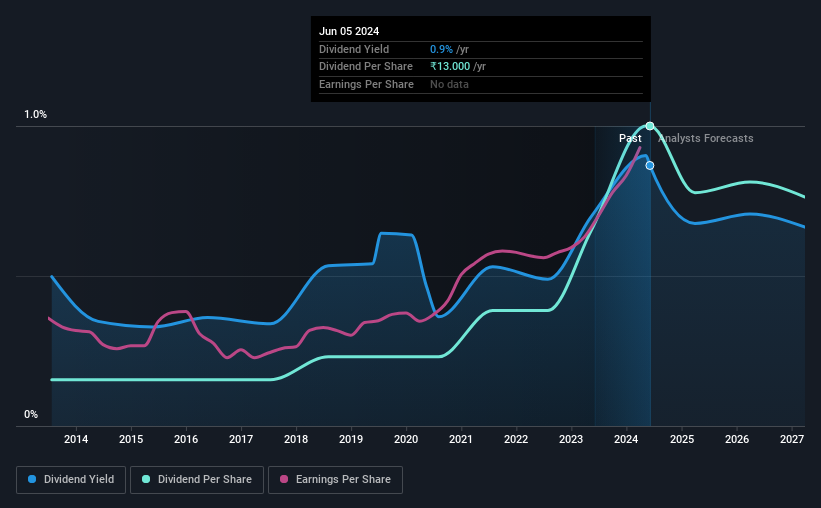Click the 2026 x-axis label
The height and width of the screenshot is (508, 821).
tap(737, 439)
